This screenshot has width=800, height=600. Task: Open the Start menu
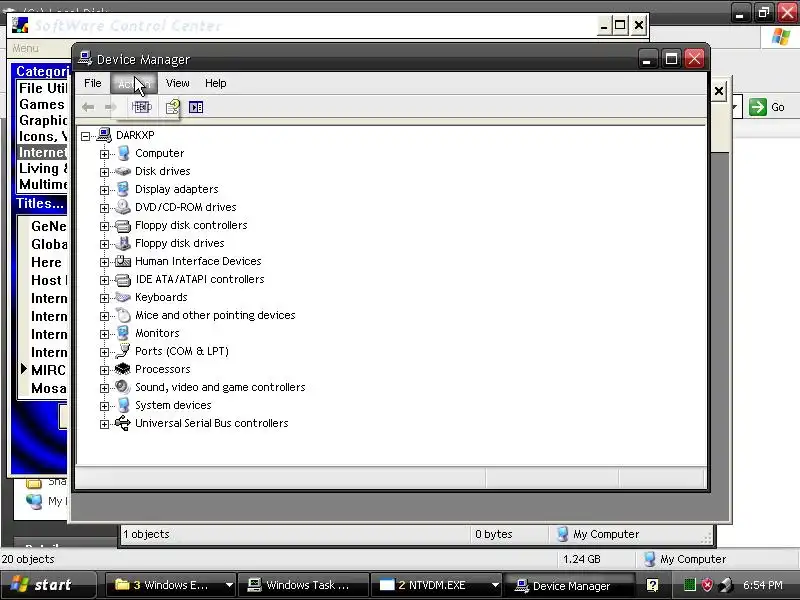pyautogui.click(x=48, y=585)
